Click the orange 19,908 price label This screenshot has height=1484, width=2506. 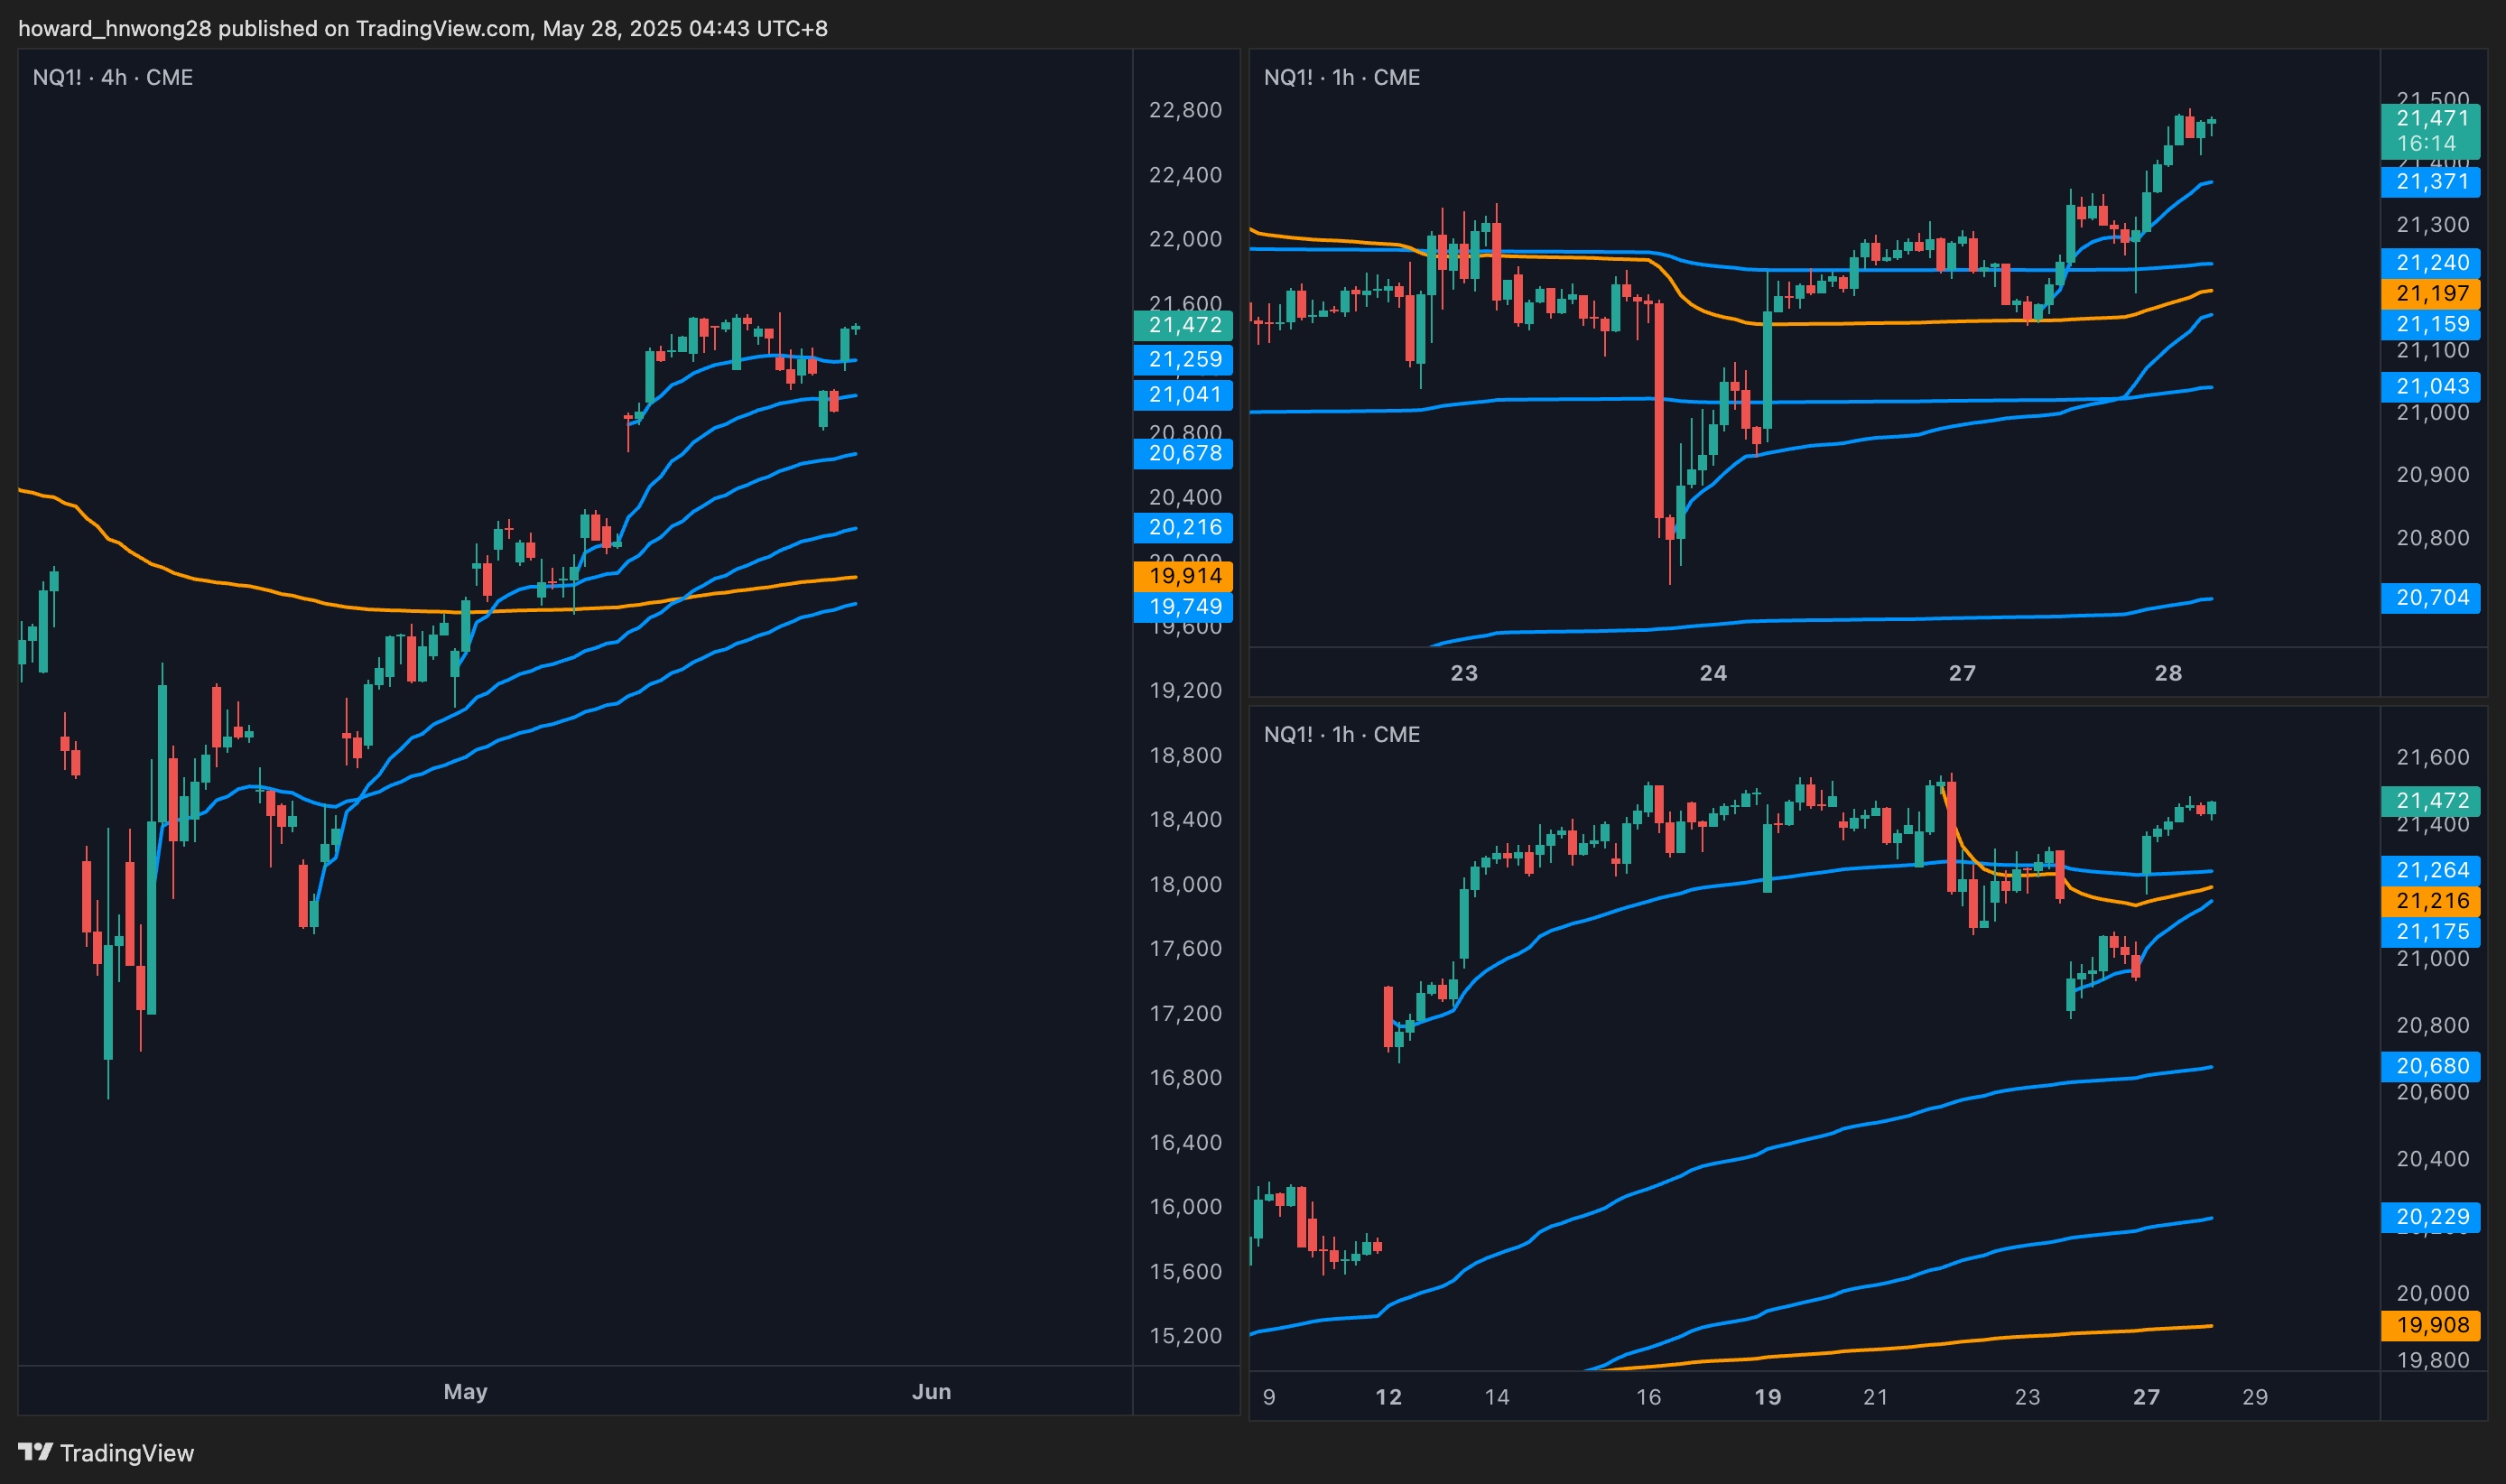[x=2430, y=1325]
